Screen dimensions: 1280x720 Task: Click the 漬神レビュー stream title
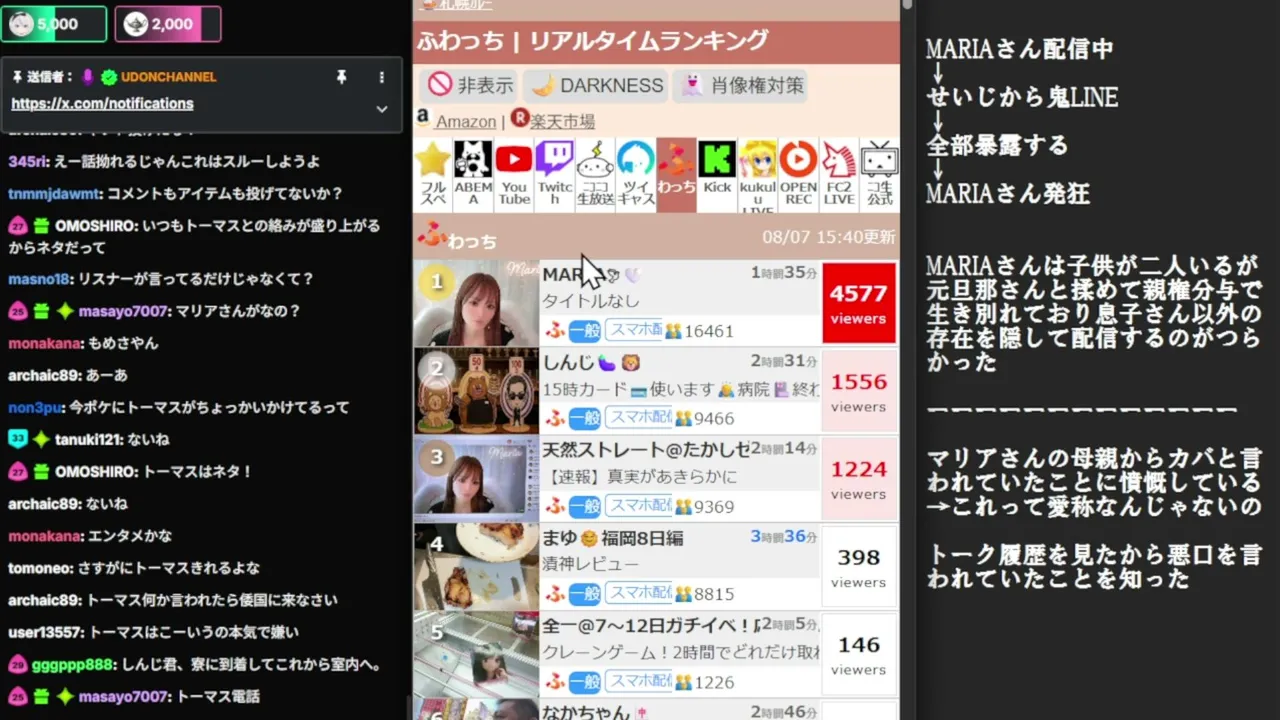point(591,565)
